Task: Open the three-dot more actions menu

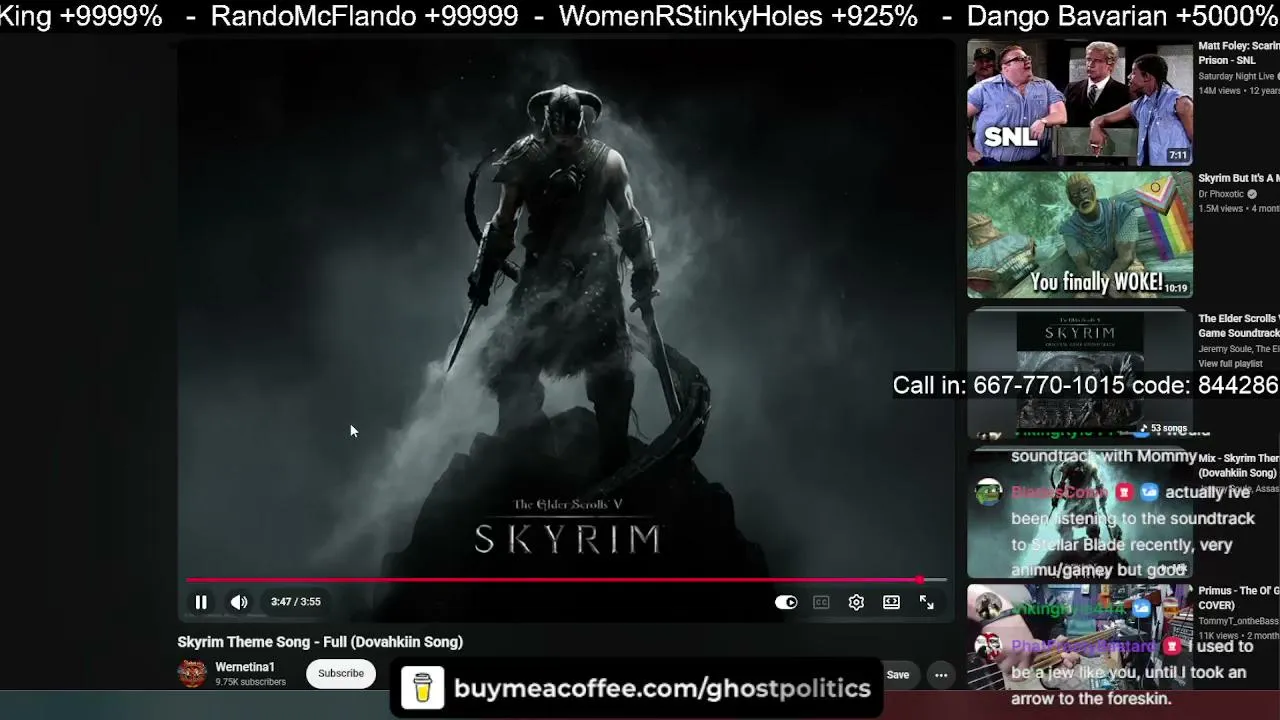Action: (x=941, y=675)
